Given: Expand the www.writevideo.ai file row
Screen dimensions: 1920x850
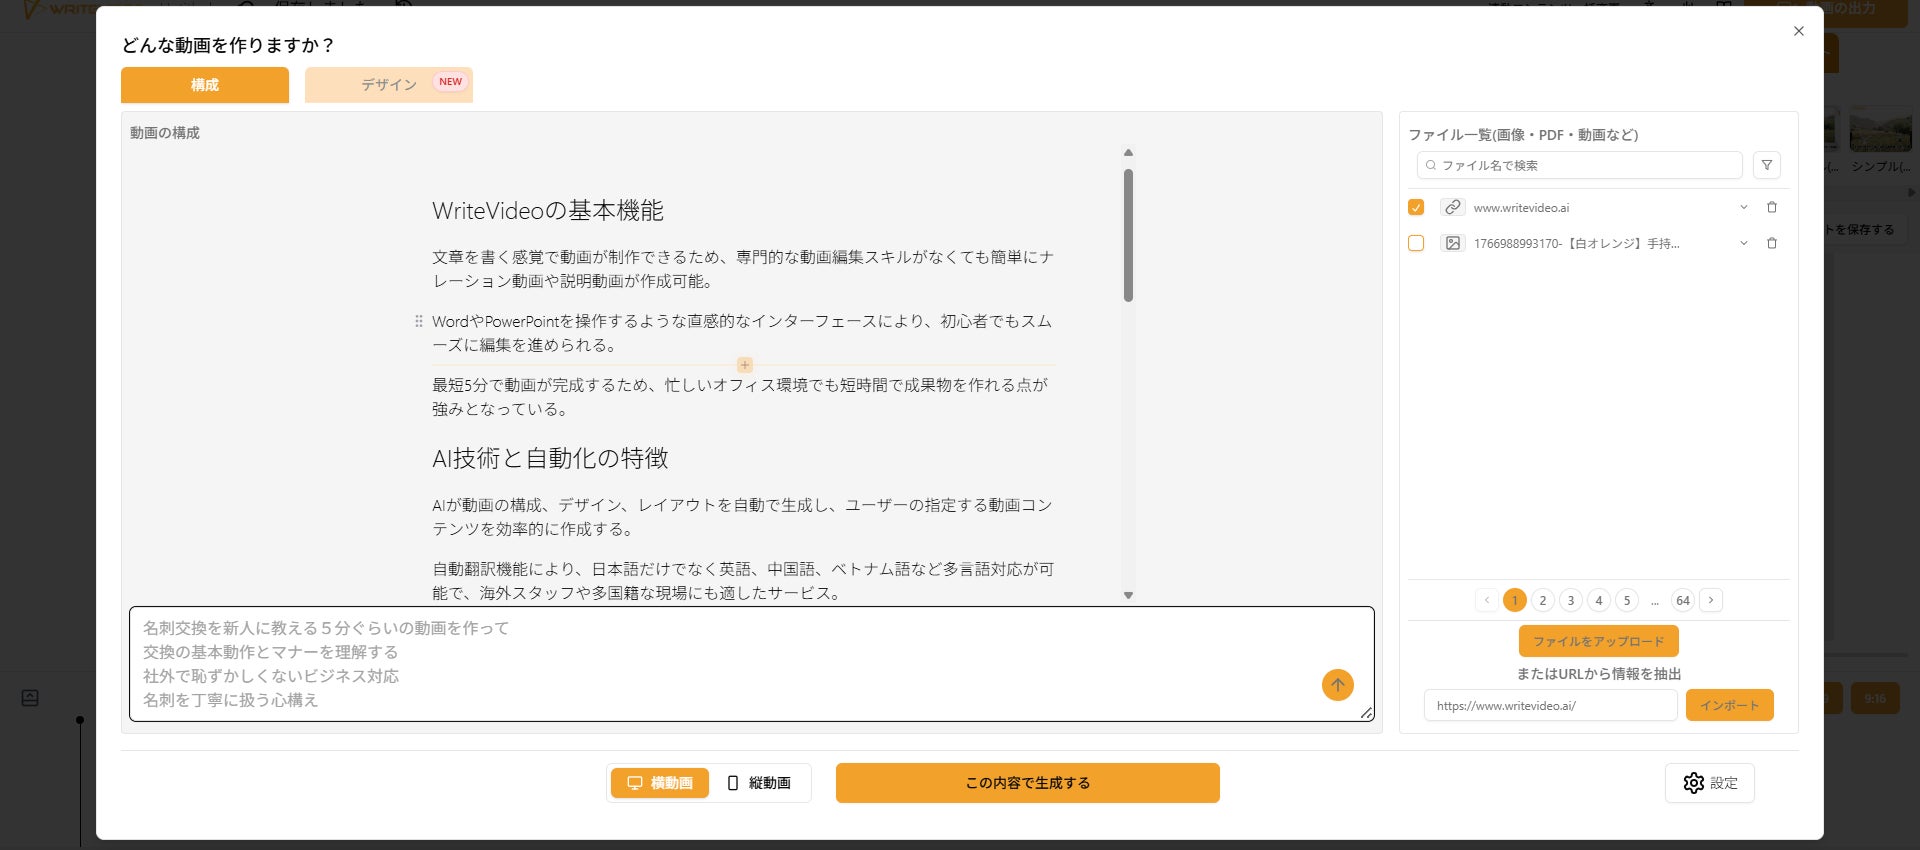Looking at the screenshot, I should tap(1744, 207).
